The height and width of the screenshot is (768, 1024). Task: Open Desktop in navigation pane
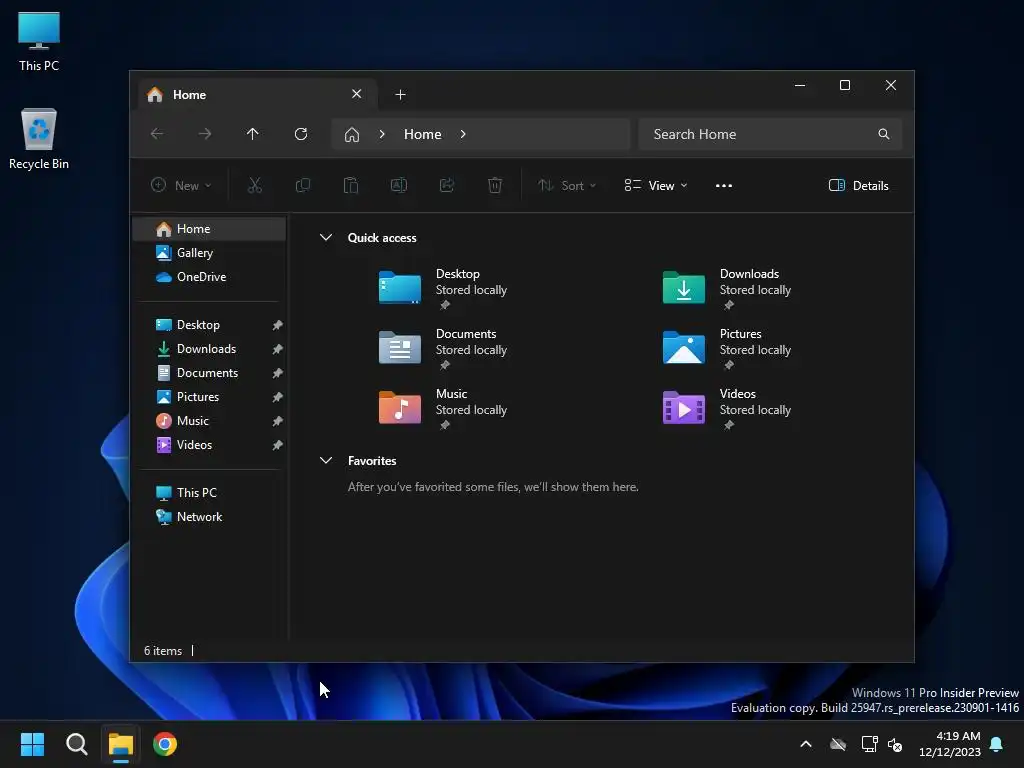coord(199,325)
